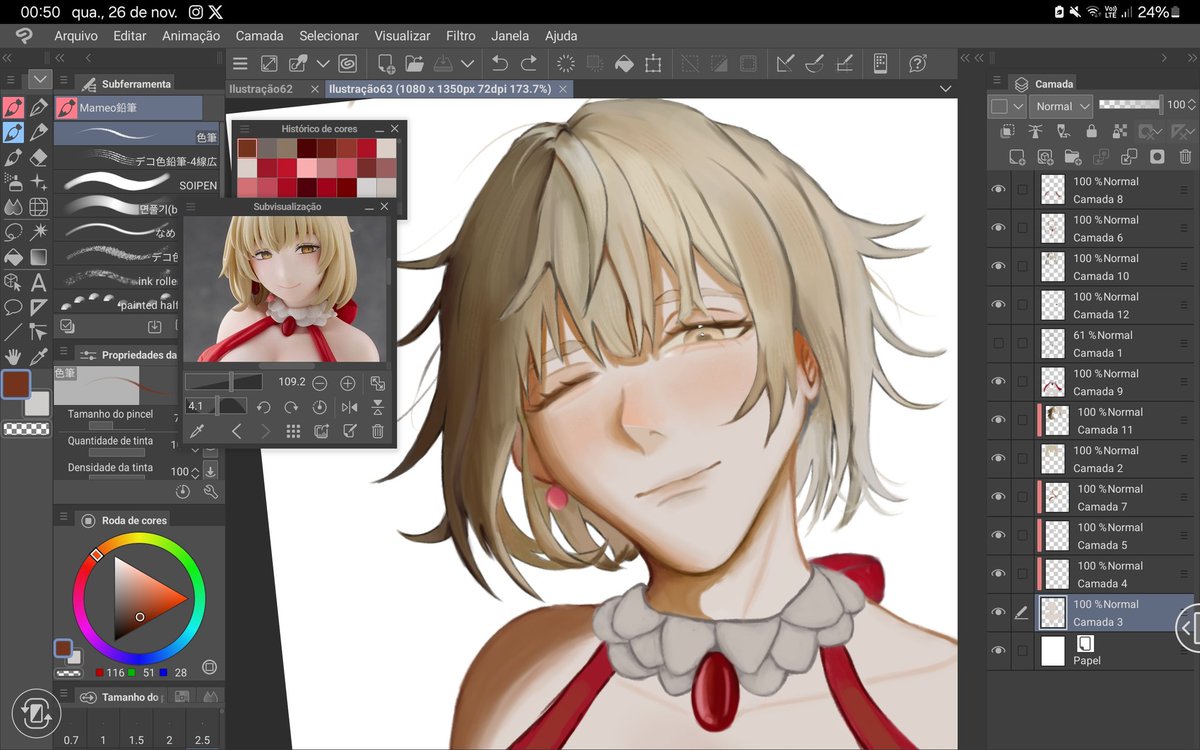Create a new raster layer in the Camada panel
This screenshot has width=1200, height=750.
tap(1017, 157)
